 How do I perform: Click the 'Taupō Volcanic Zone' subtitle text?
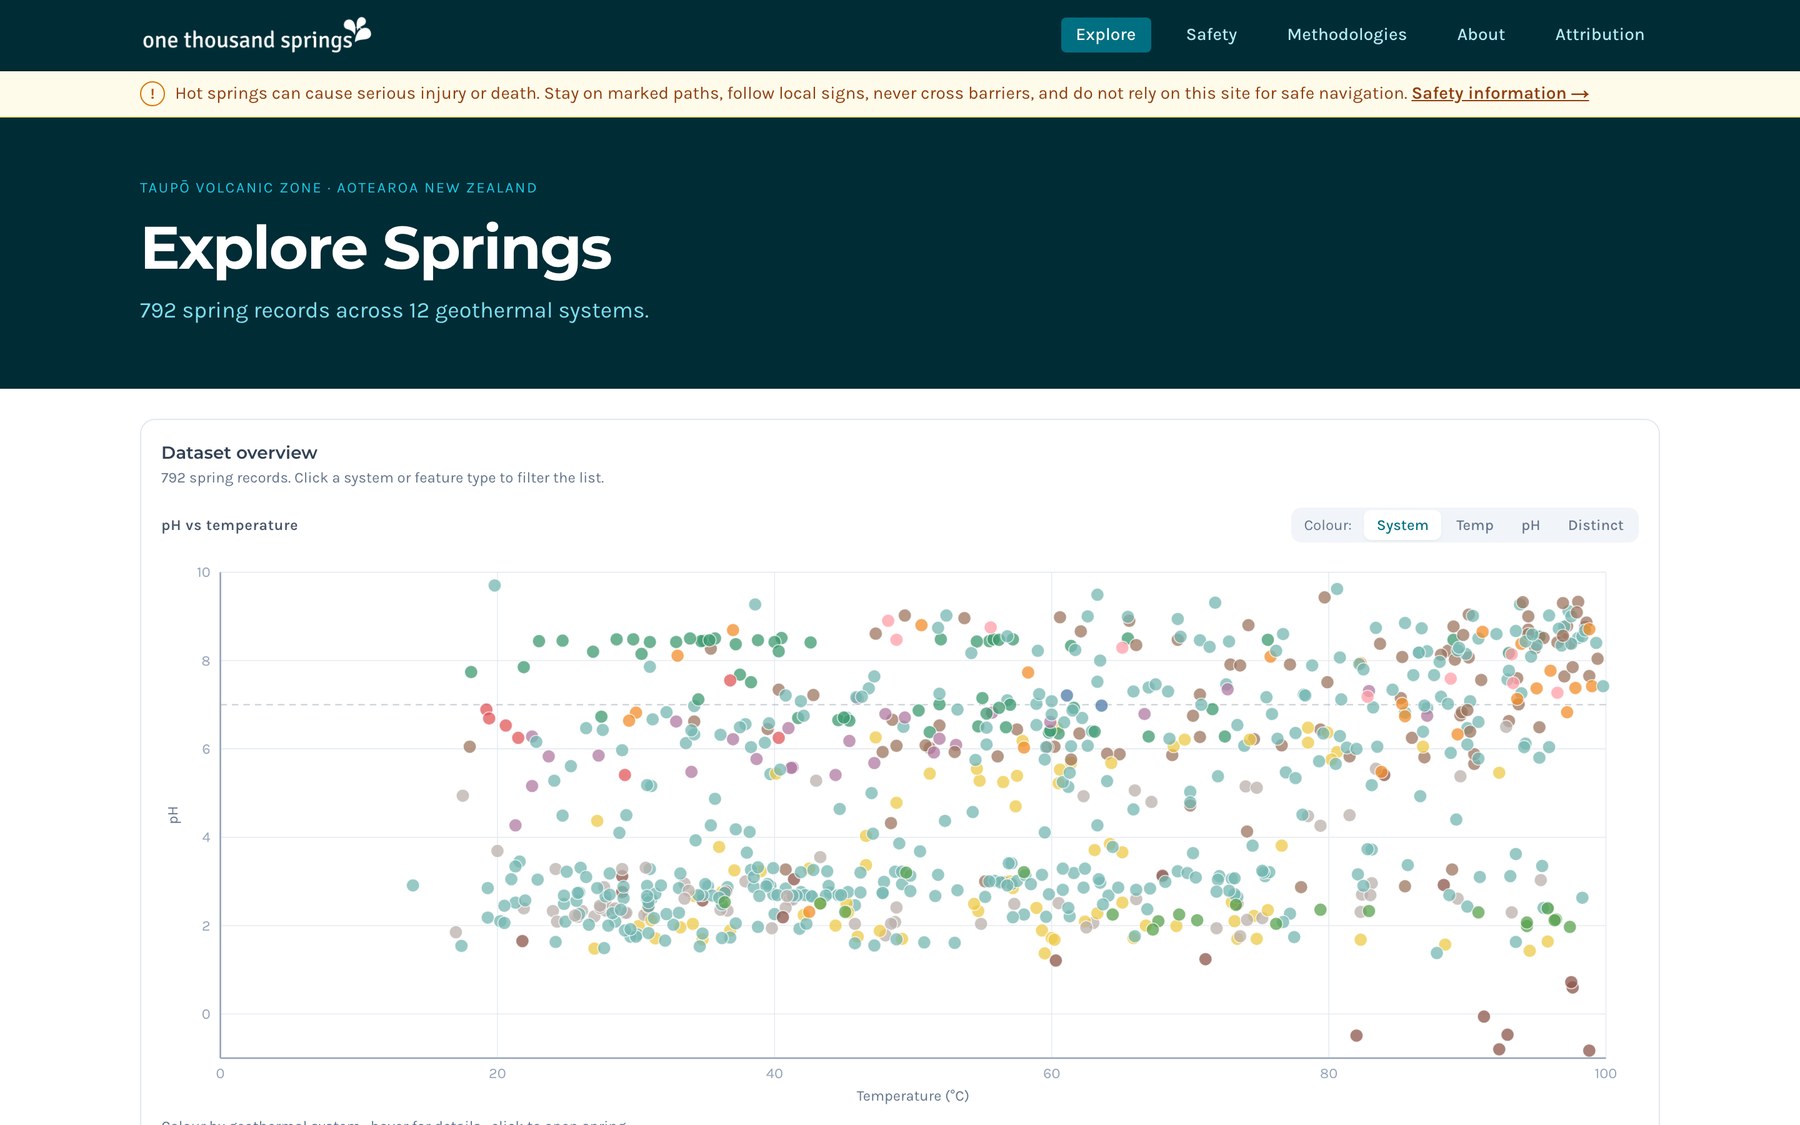coord(338,188)
